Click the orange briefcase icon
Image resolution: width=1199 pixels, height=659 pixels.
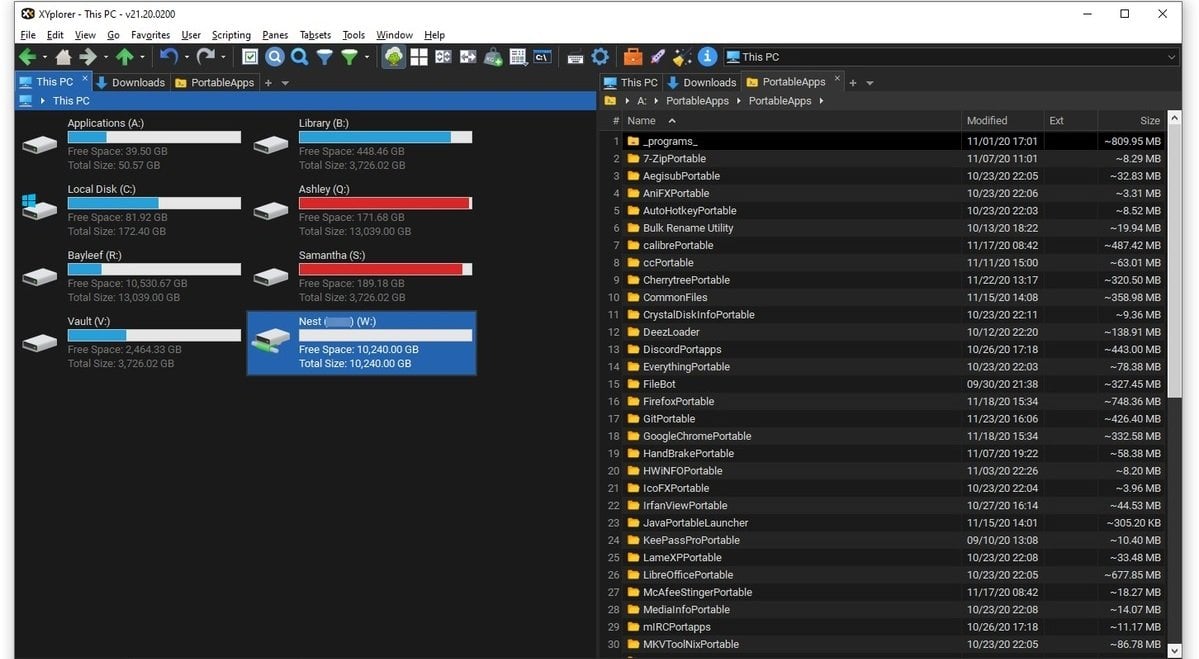tap(632, 57)
